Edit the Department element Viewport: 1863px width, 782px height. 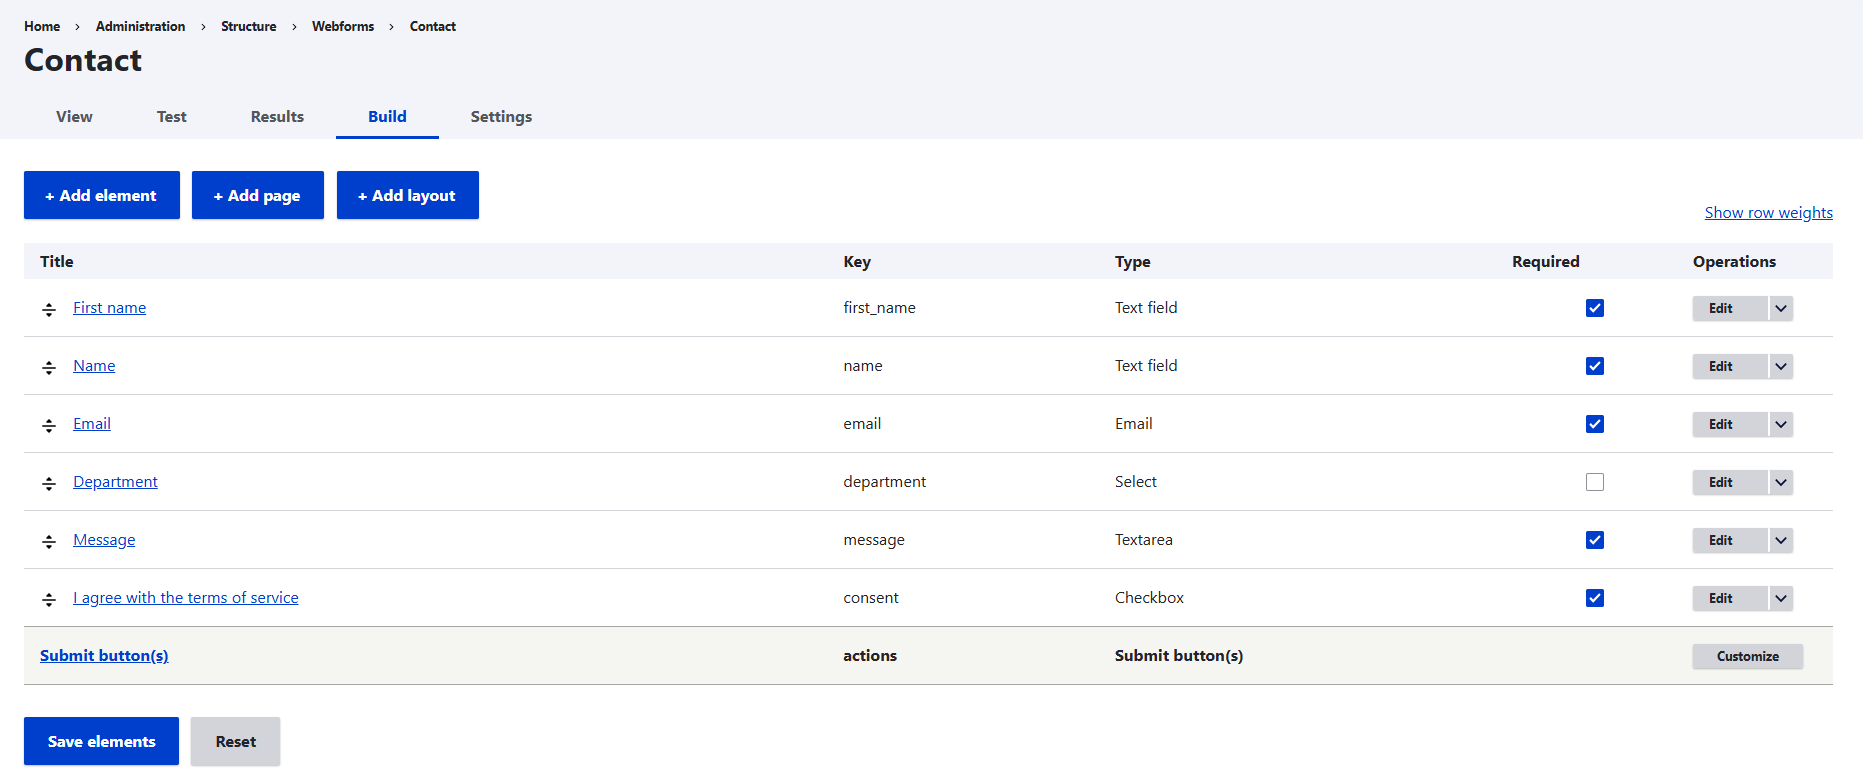point(1730,482)
